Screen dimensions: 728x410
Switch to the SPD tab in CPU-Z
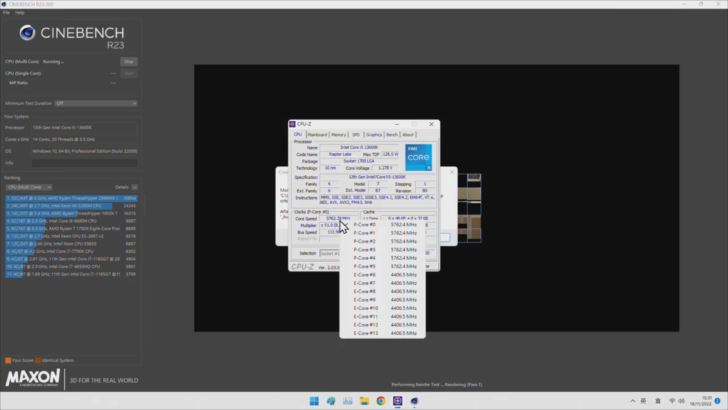[x=356, y=135]
